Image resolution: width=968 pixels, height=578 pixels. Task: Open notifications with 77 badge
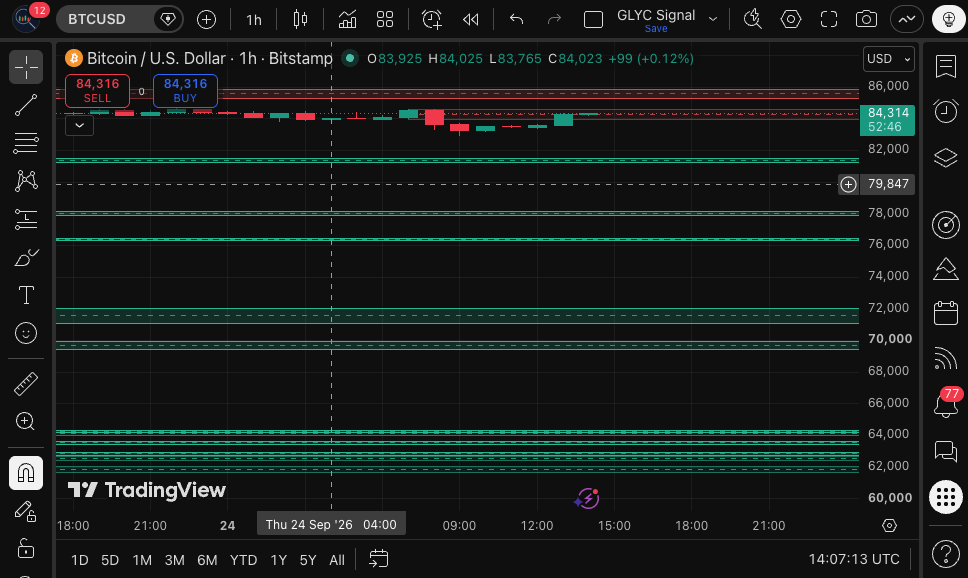pos(946,404)
